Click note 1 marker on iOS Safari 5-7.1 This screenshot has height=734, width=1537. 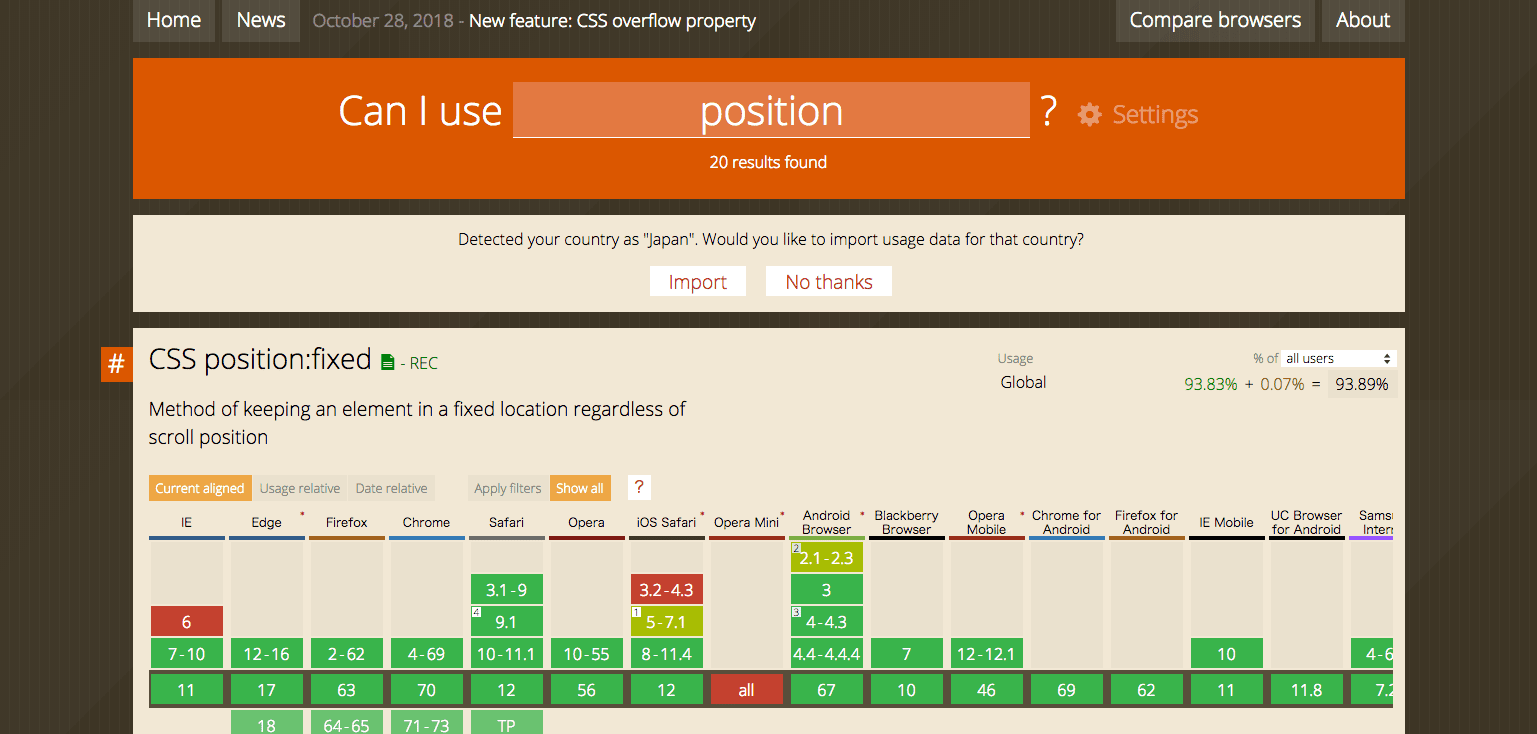[637, 612]
